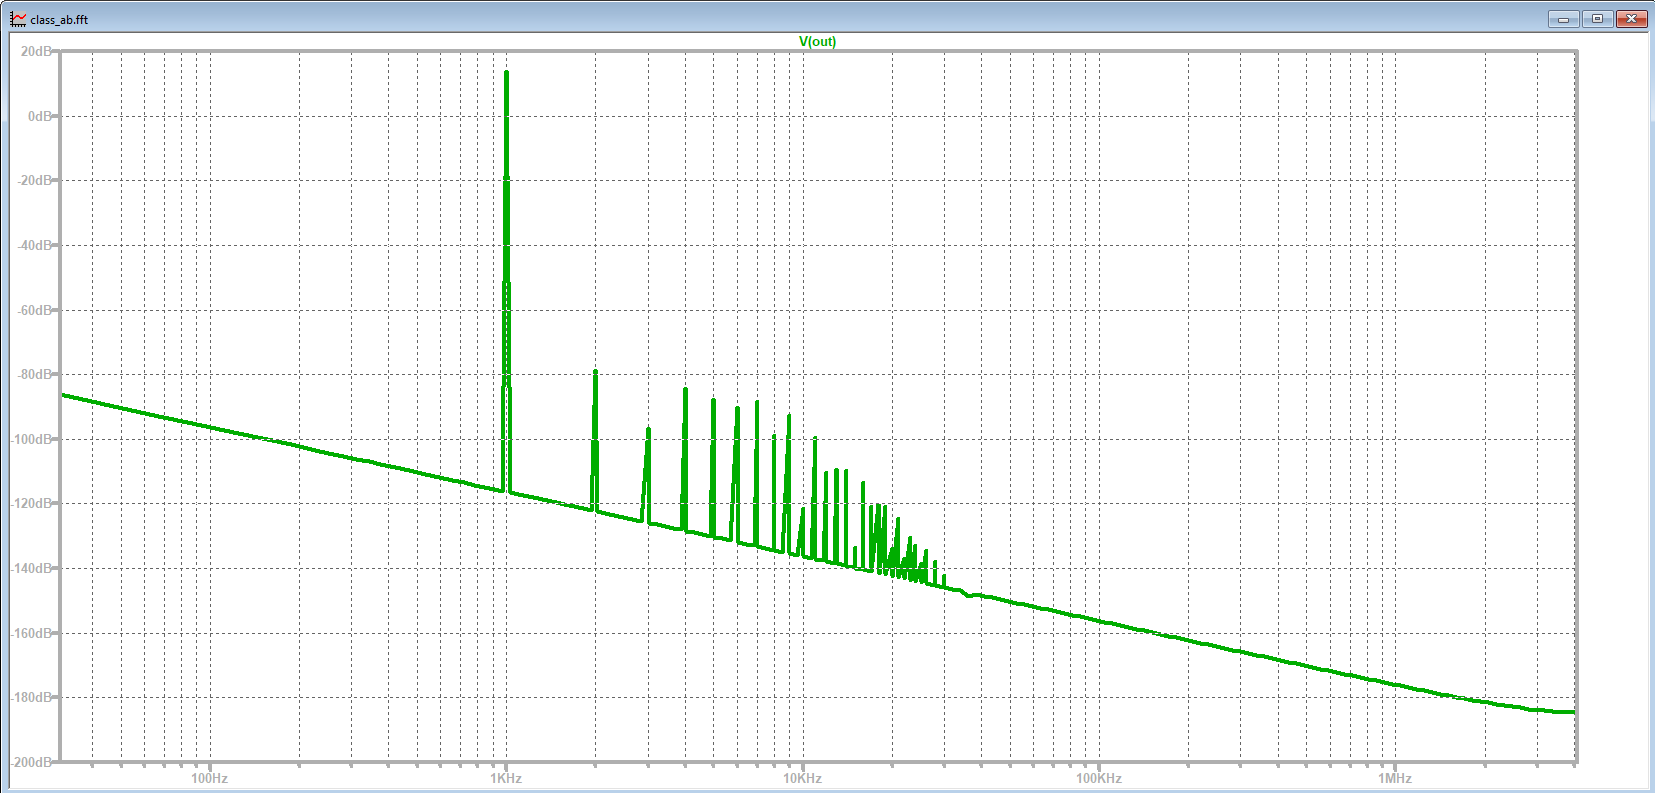Click the 100KHz frequency label
This screenshot has height=793, width=1655.
pos(1099,778)
